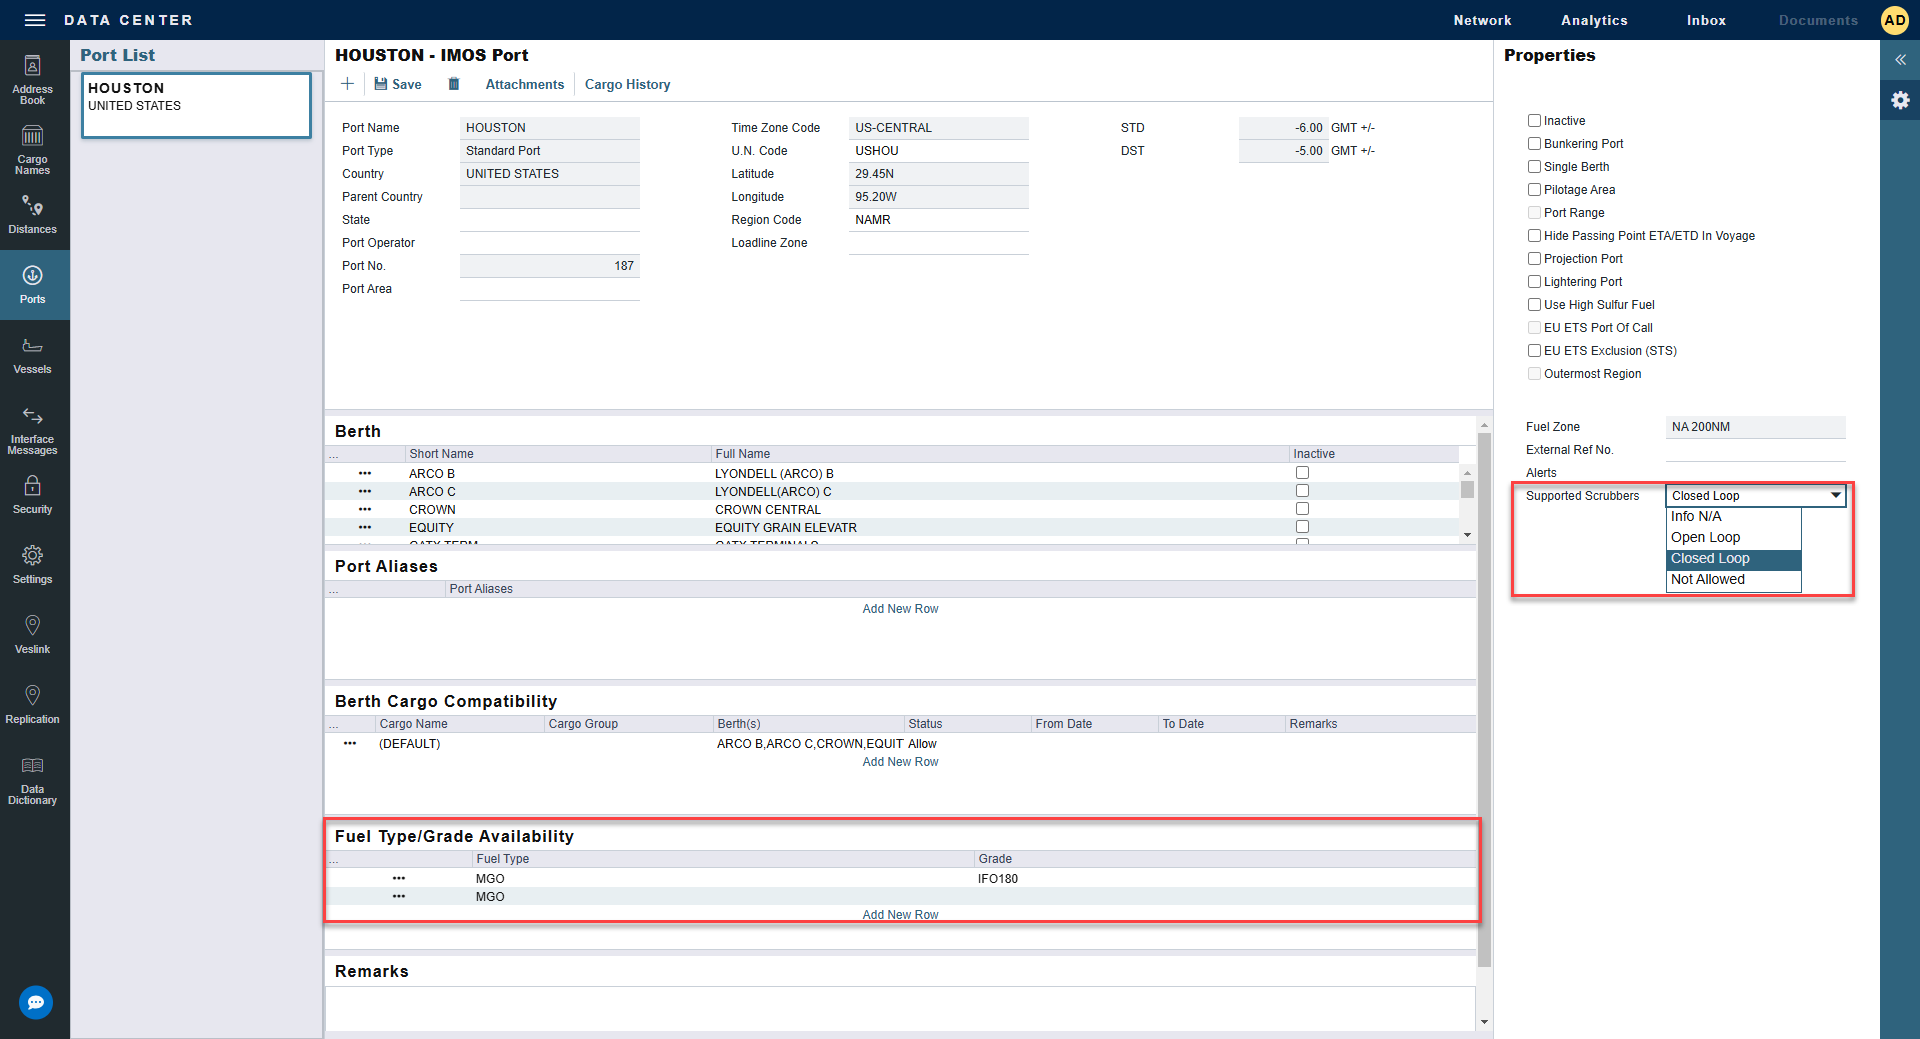Select Open Loop from scrubbers list
Screen dimensions: 1920x1039
1705,538
